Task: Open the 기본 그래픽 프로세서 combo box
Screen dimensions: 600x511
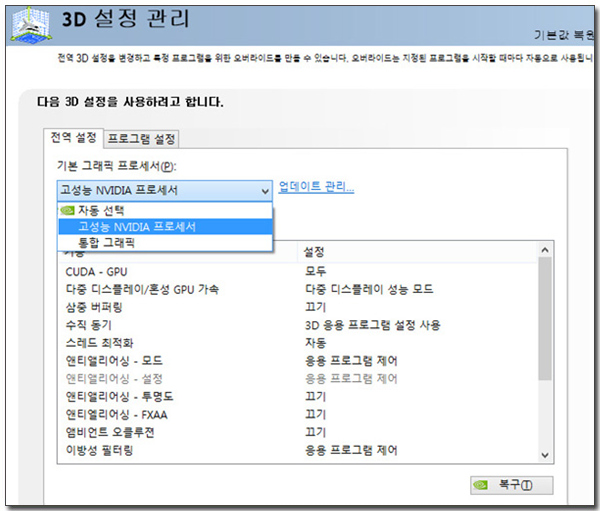Action: click(165, 190)
